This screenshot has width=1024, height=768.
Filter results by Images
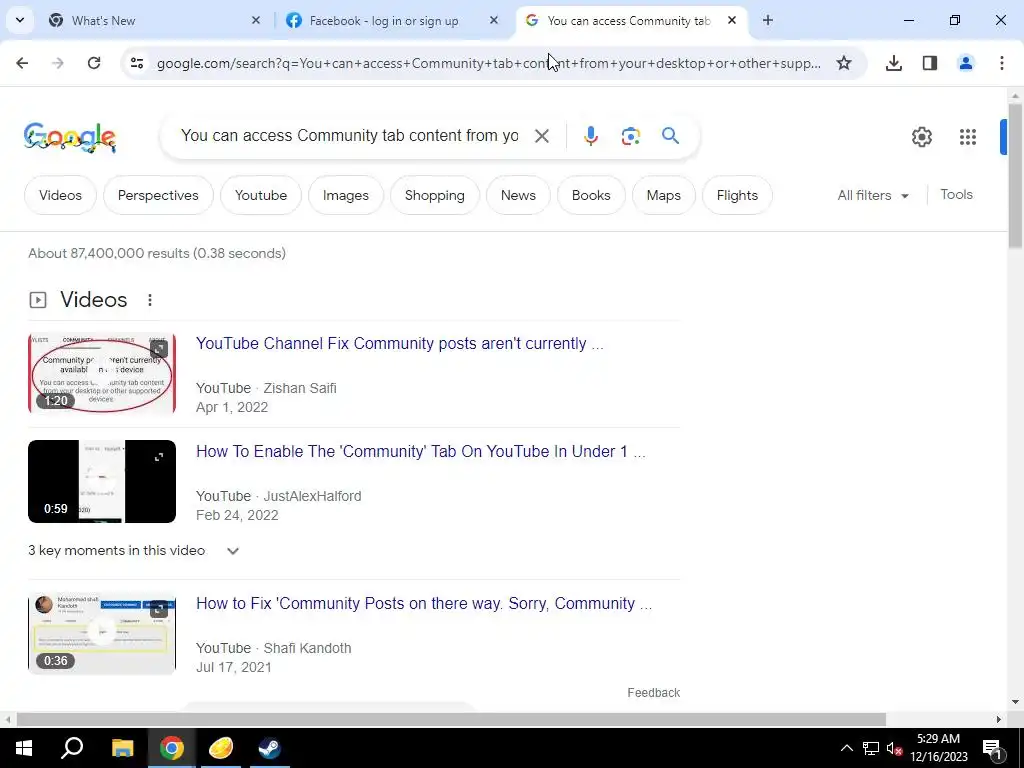345,195
